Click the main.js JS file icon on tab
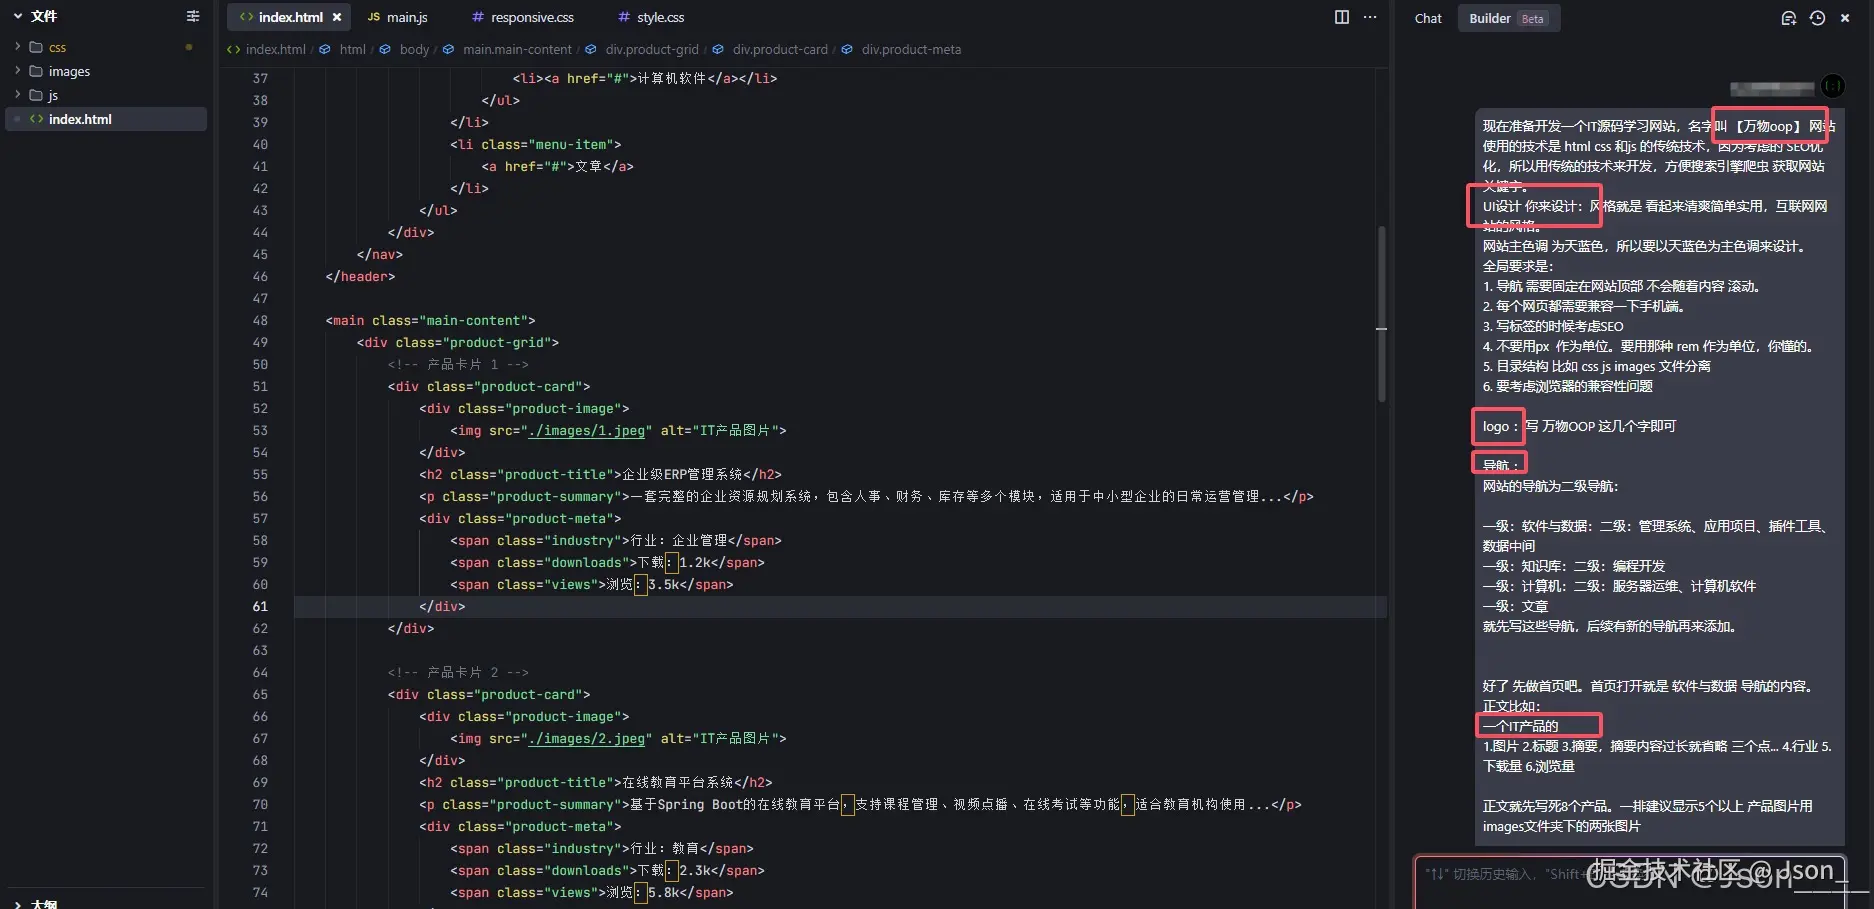The height and width of the screenshot is (909, 1874). click(x=373, y=17)
